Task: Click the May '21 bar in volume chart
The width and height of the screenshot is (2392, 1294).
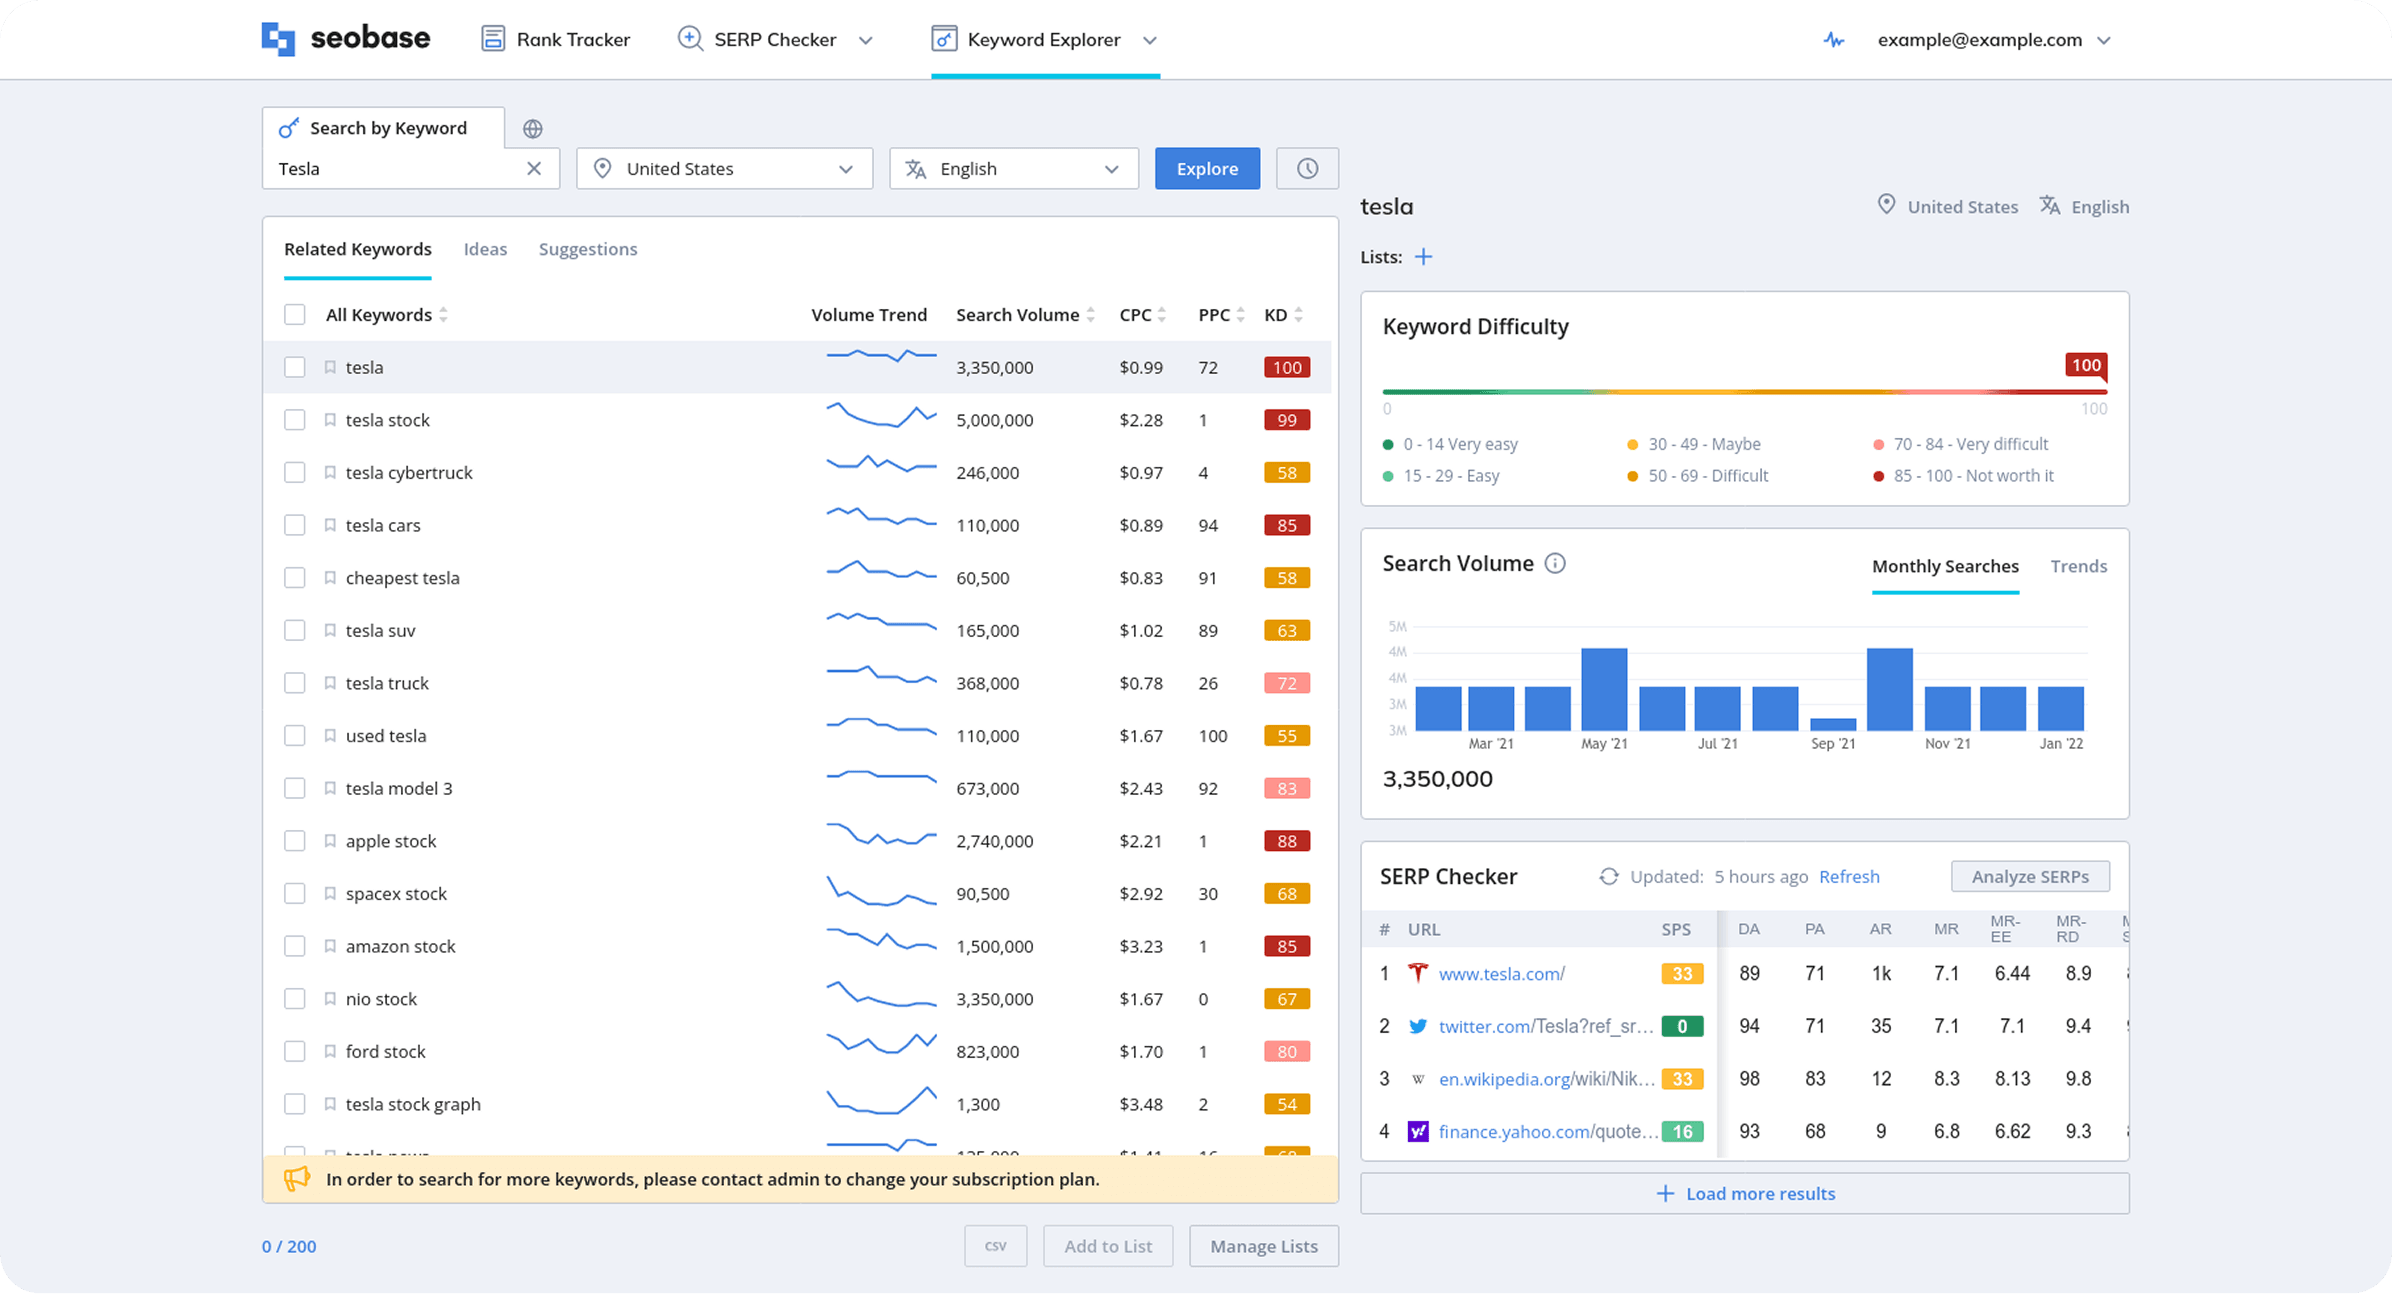Action: (1604, 689)
